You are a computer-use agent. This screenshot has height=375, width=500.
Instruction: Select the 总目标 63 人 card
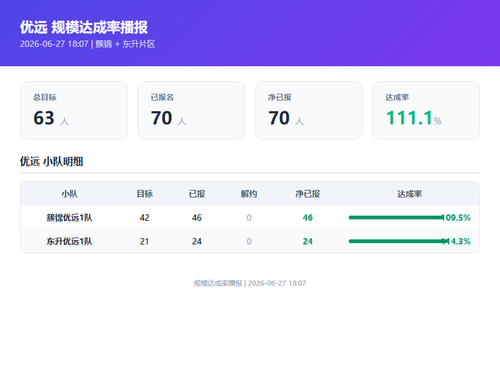click(74, 110)
